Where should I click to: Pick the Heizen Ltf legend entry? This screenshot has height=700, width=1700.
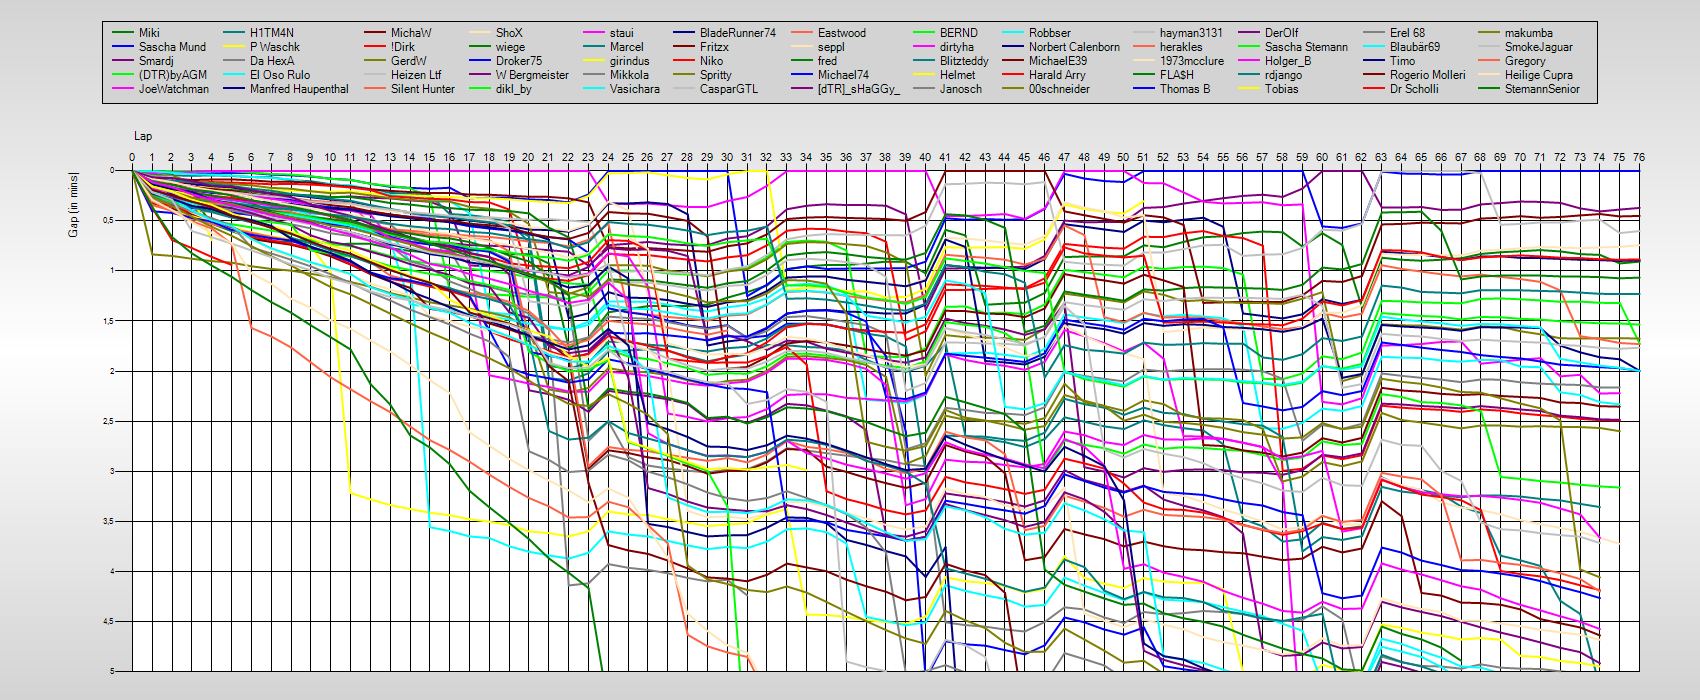416,75
